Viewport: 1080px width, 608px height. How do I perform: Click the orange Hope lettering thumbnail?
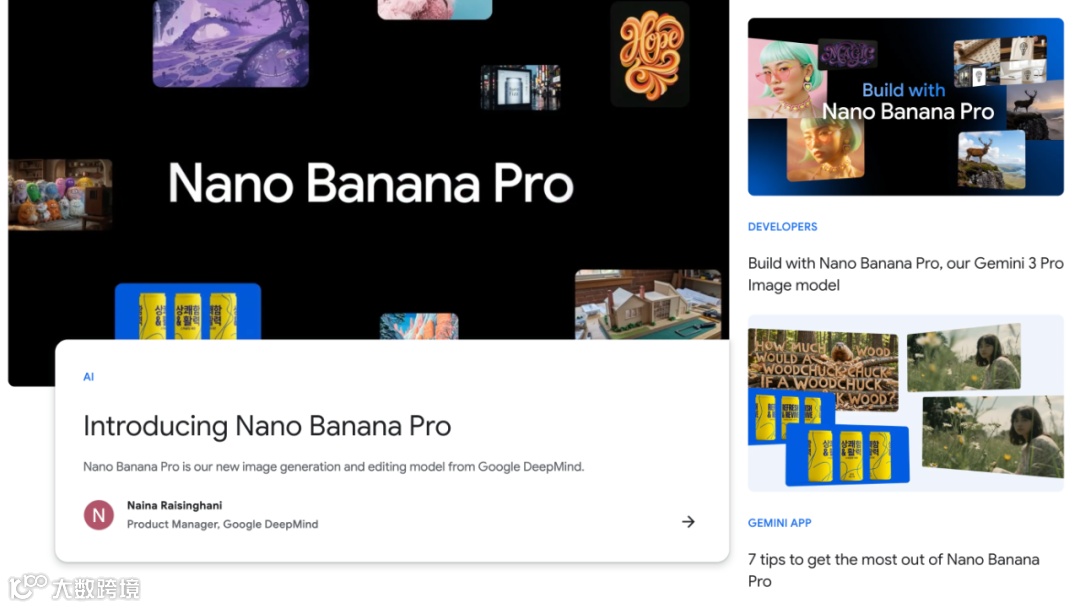pyautogui.click(x=650, y=54)
